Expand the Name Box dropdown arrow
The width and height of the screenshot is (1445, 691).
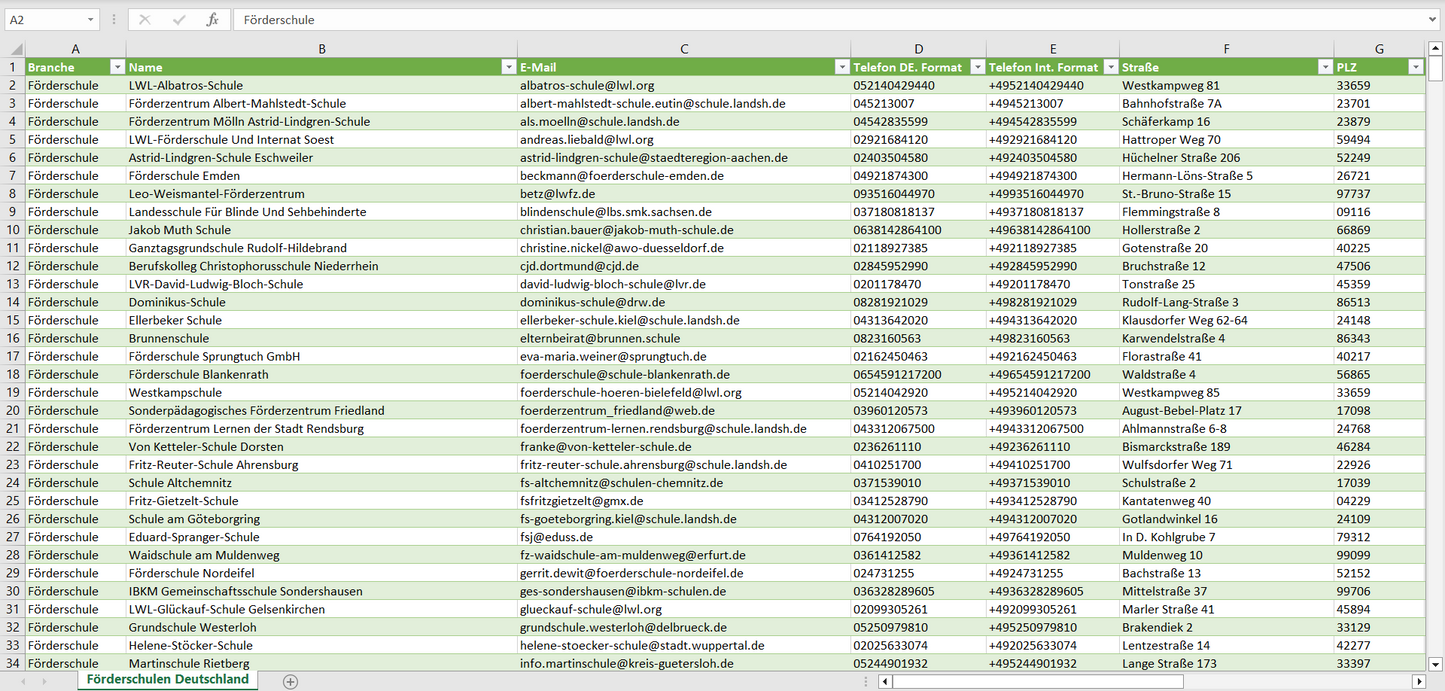point(91,20)
